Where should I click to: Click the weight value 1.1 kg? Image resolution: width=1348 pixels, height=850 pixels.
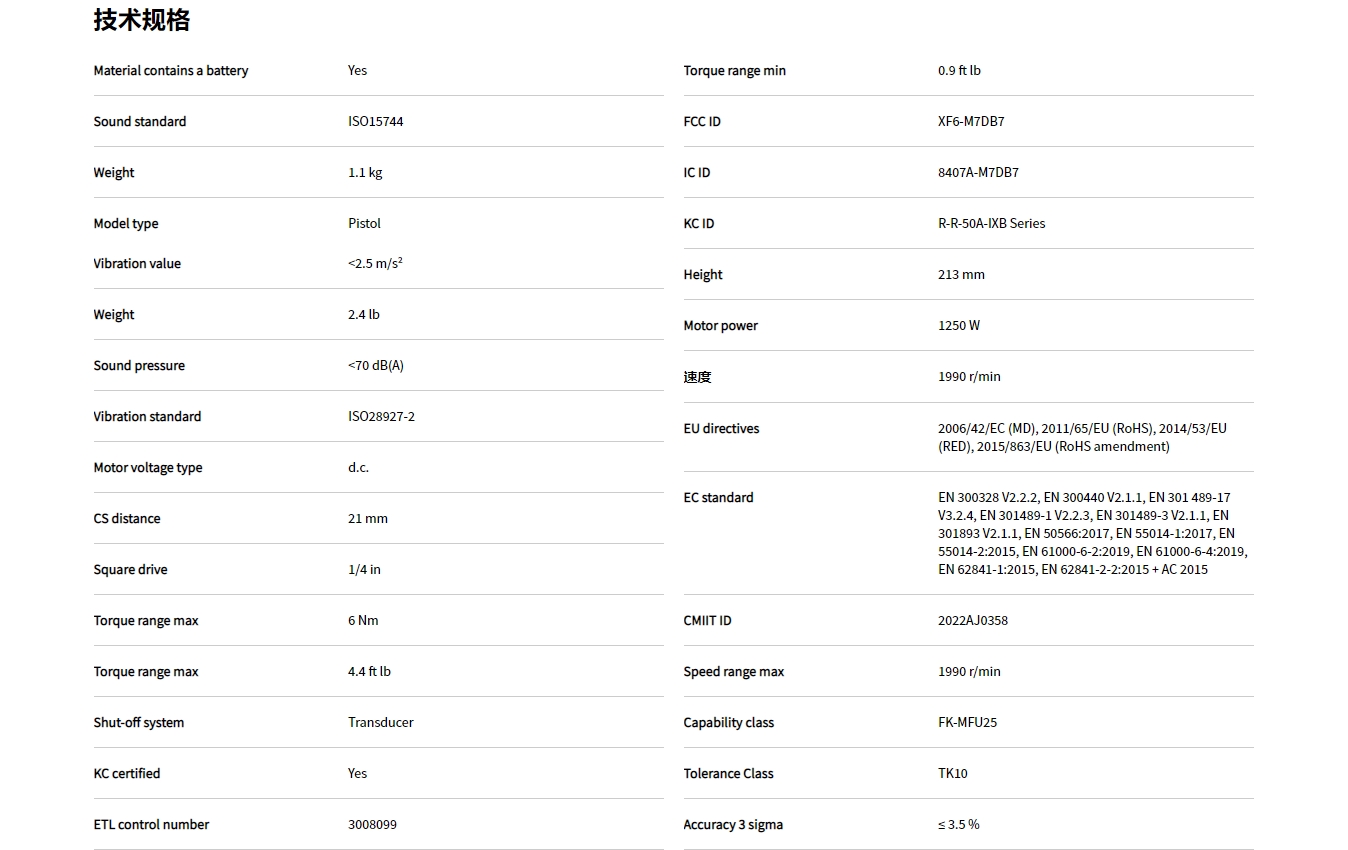(365, 173)
